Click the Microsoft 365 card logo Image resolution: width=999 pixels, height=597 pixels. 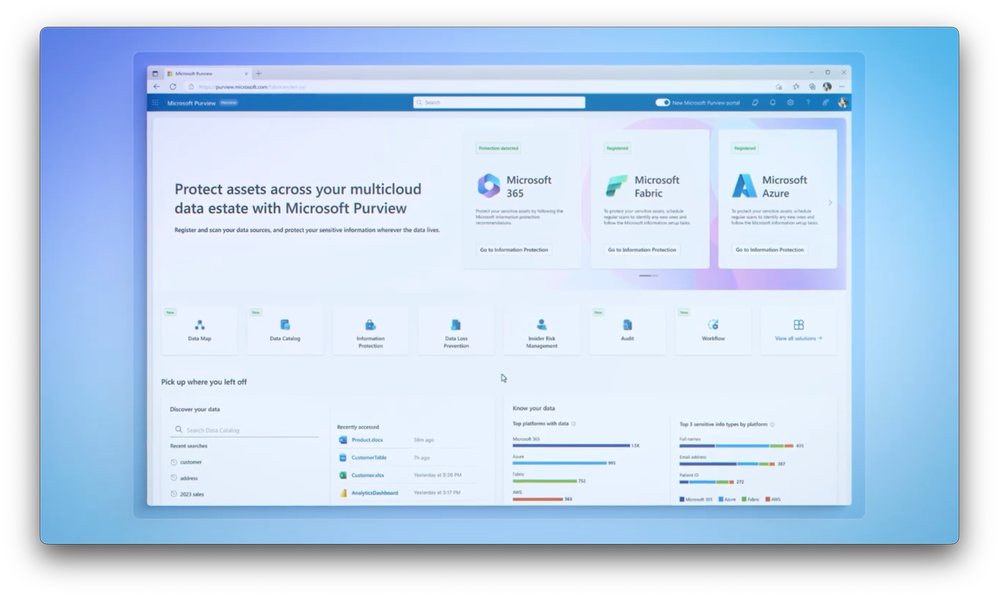(x=489, y=185)
